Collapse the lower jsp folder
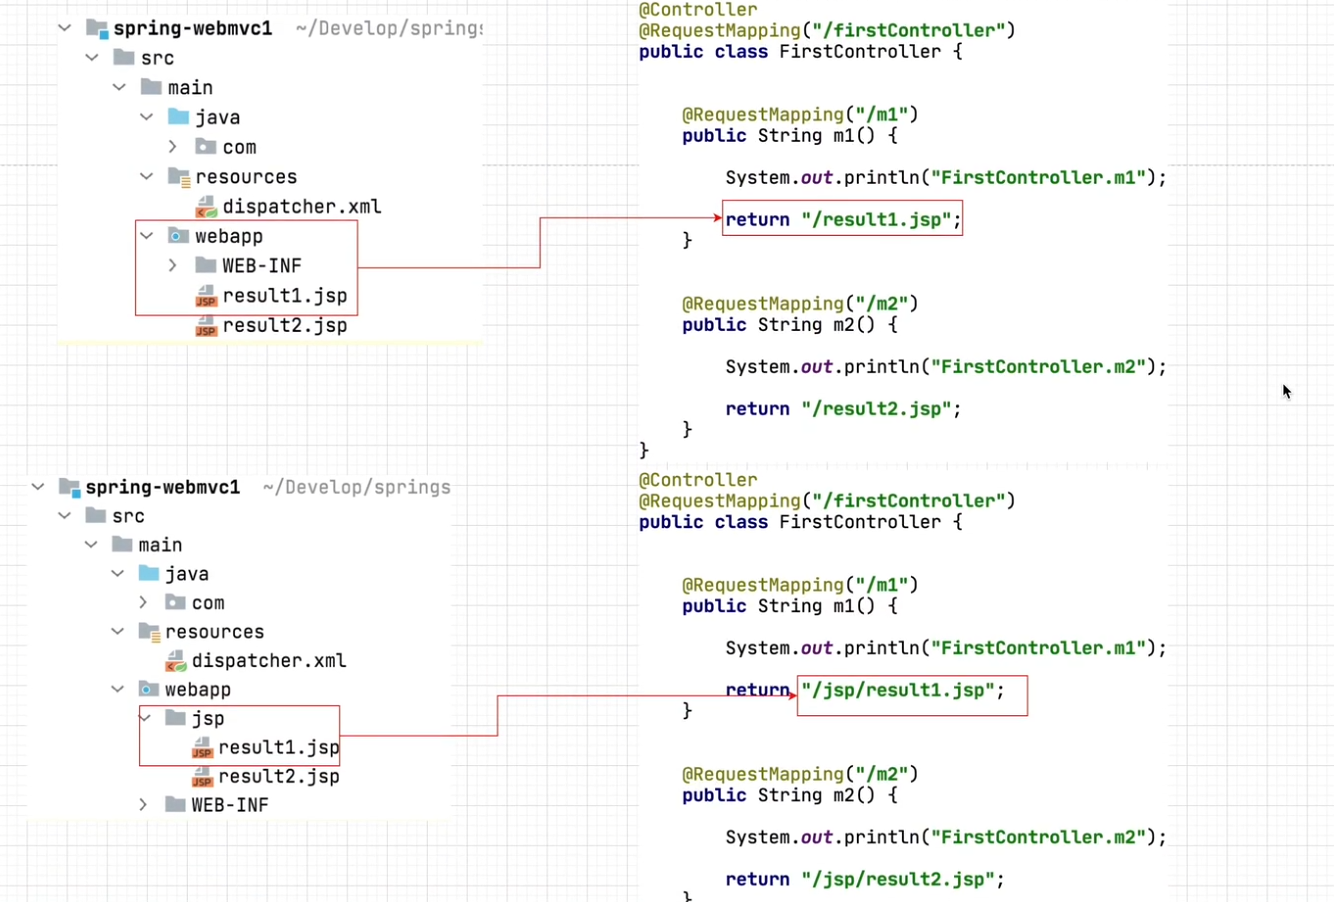Viewport: 1334px width, 902px height. (x=145, y=718)
